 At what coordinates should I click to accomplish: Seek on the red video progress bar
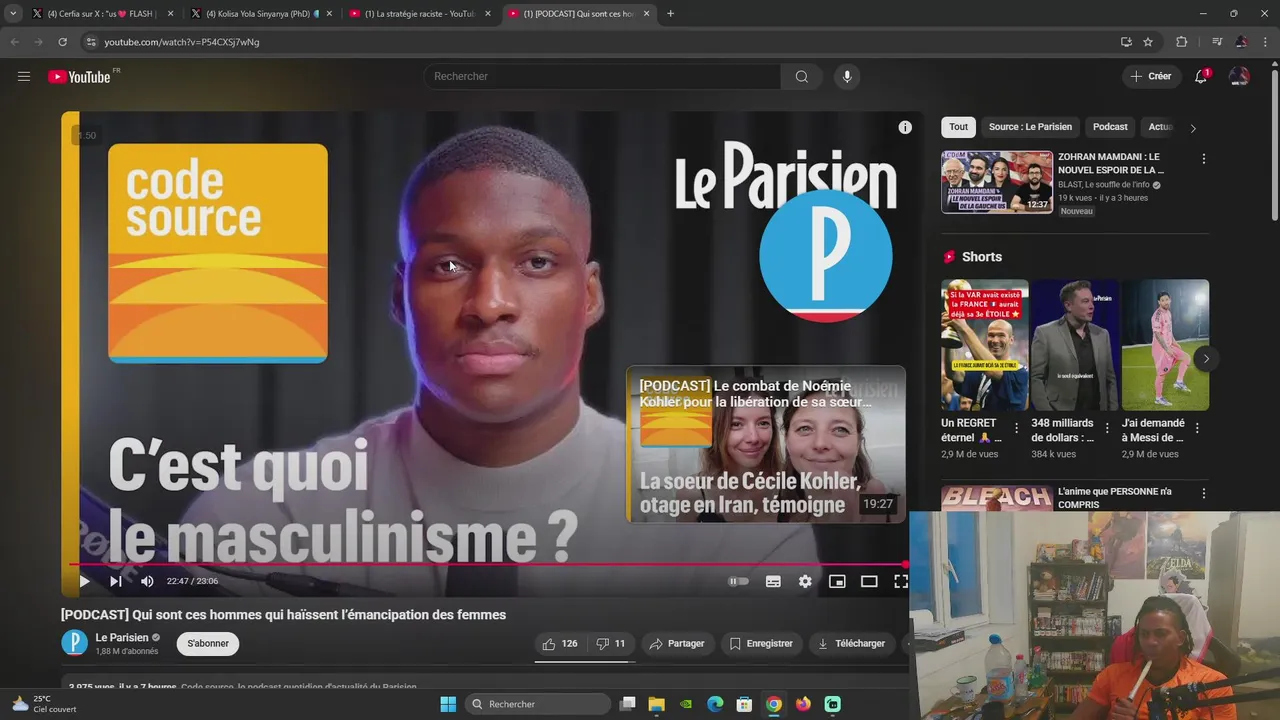[487, 564]
